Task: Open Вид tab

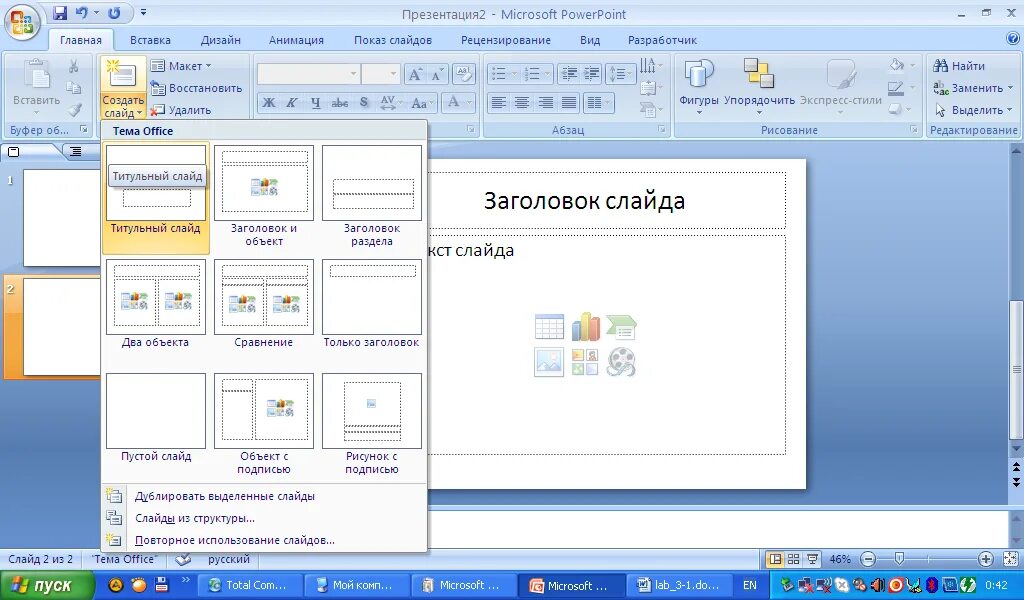Action: (x=590, y=40)
